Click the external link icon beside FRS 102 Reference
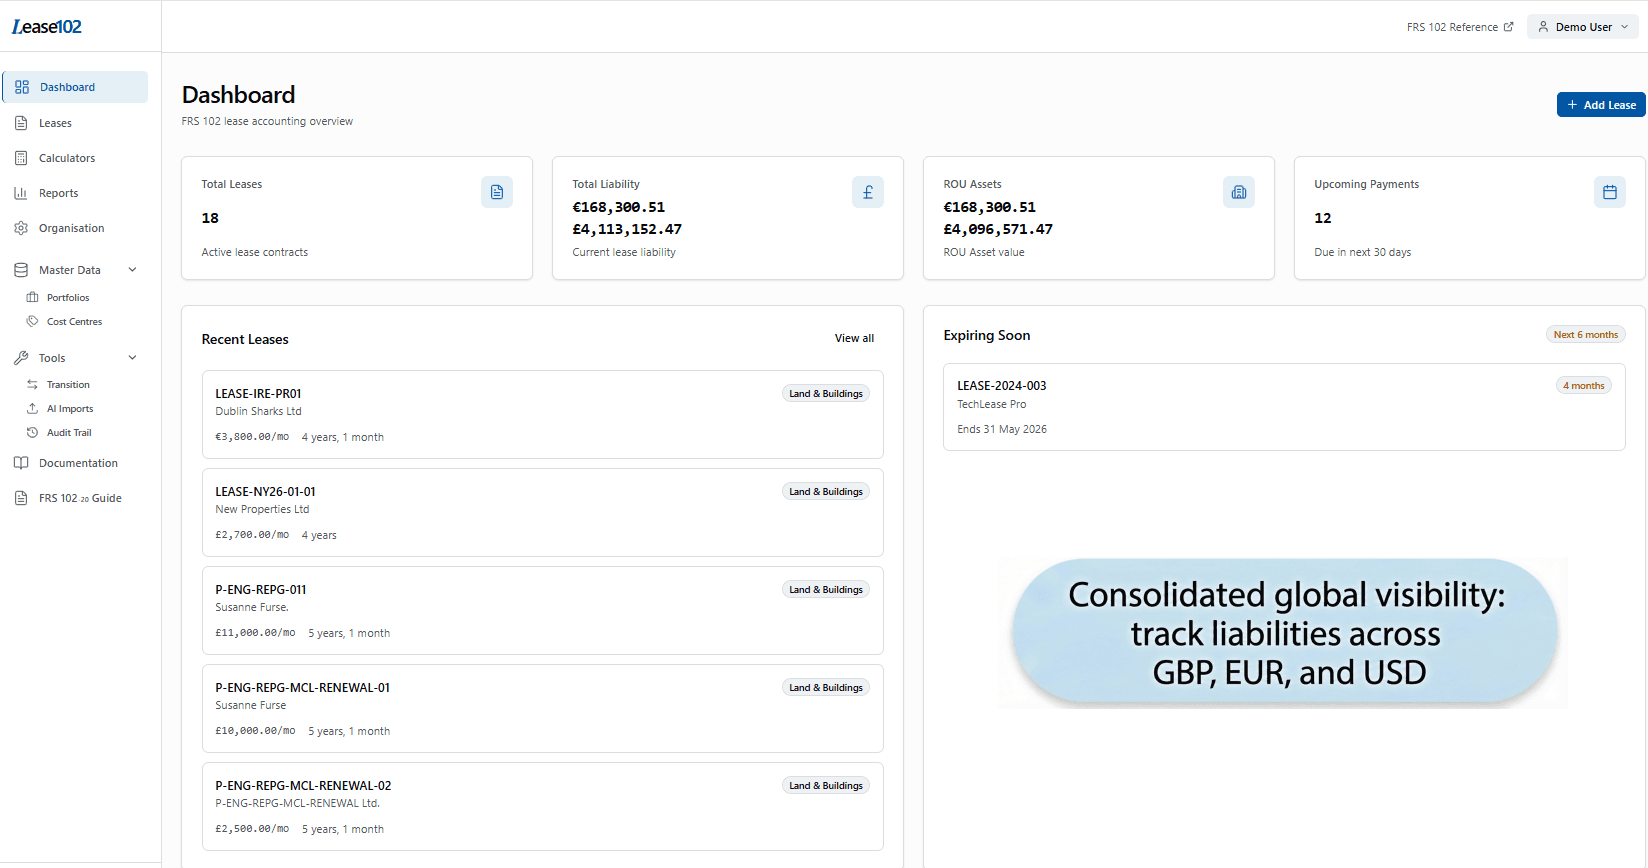 click(x=1509, y=27)
